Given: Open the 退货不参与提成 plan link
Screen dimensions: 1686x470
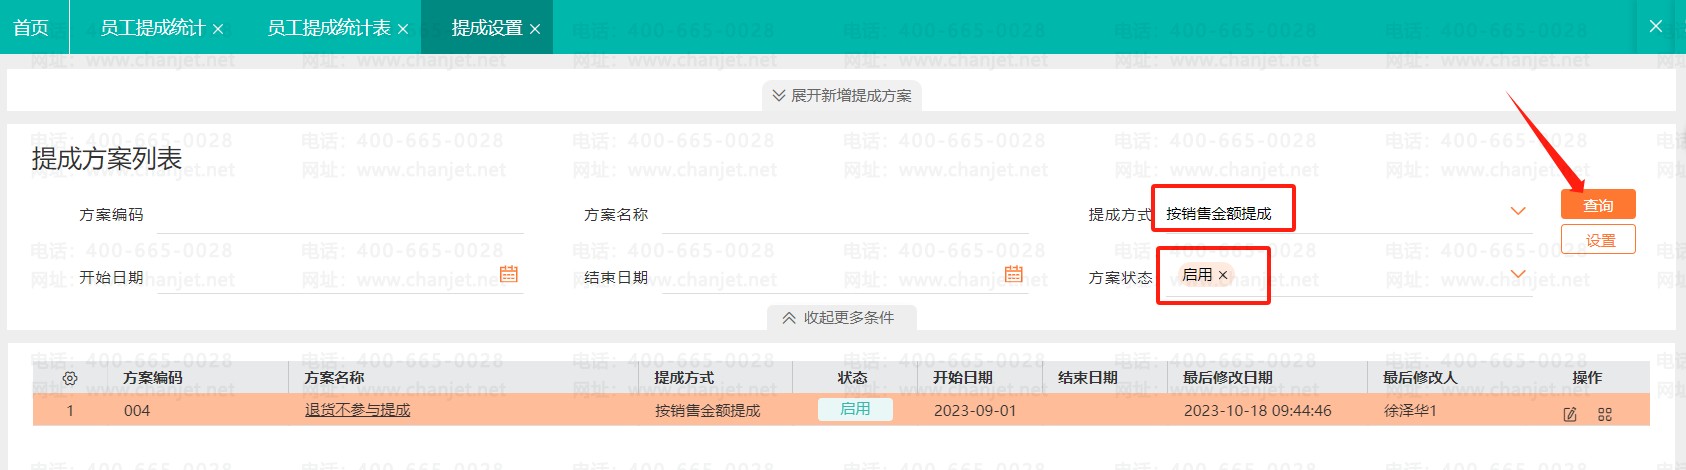Looking at the screenshot, I should point(357,410).
